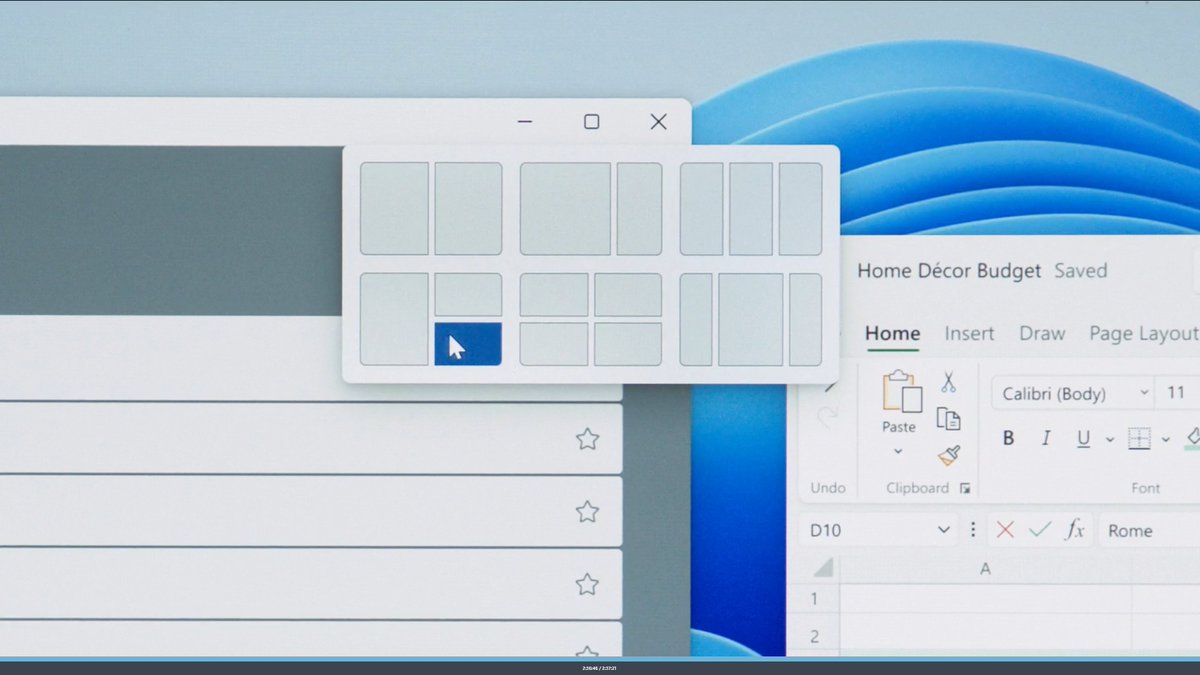Toggle Bold formatting in Excel
This screenshot has width=1200, height=675.
(1008, 438)
